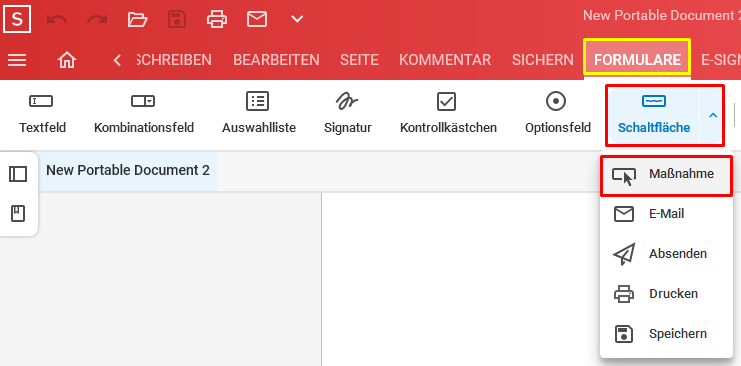This screenshot has height=366, width=741.
Task: Open the hamburger main menu
Action: click(x=17, y=60)
